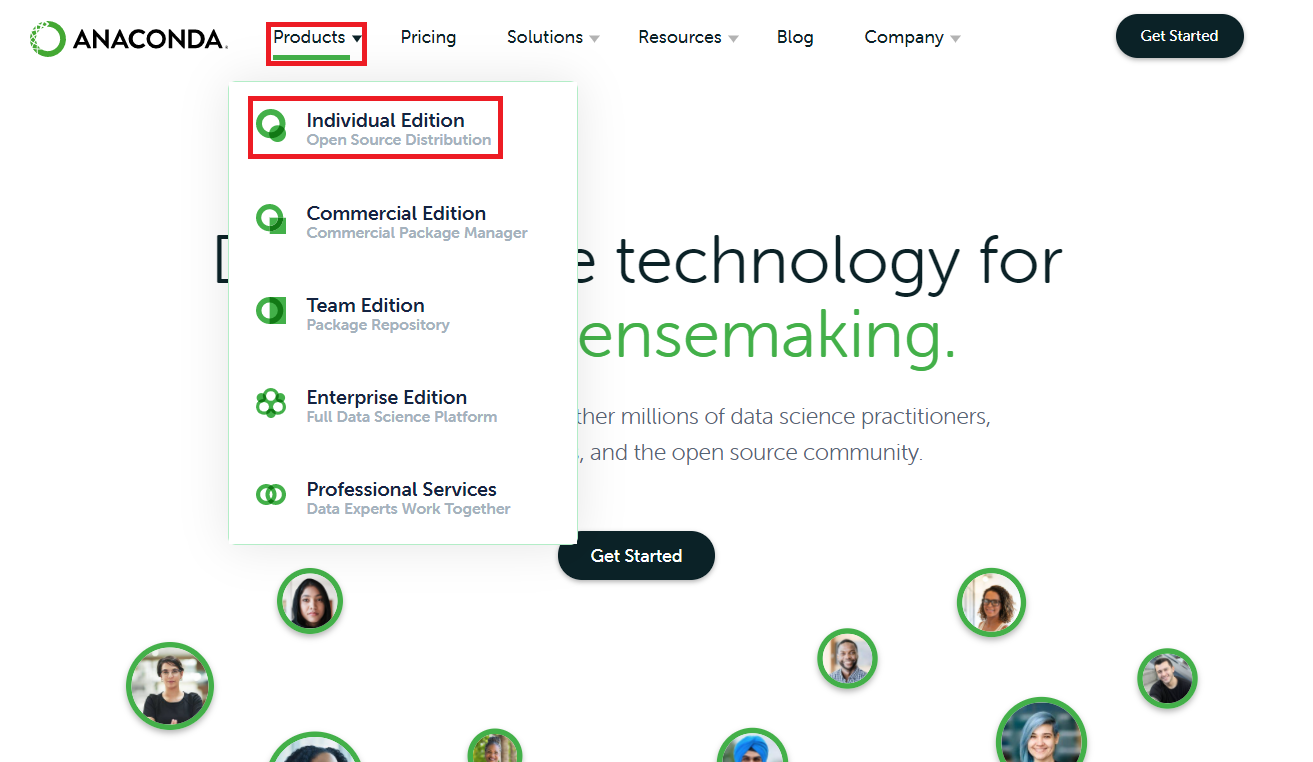Click the Team Edition half-circle icon

[271, 311]
